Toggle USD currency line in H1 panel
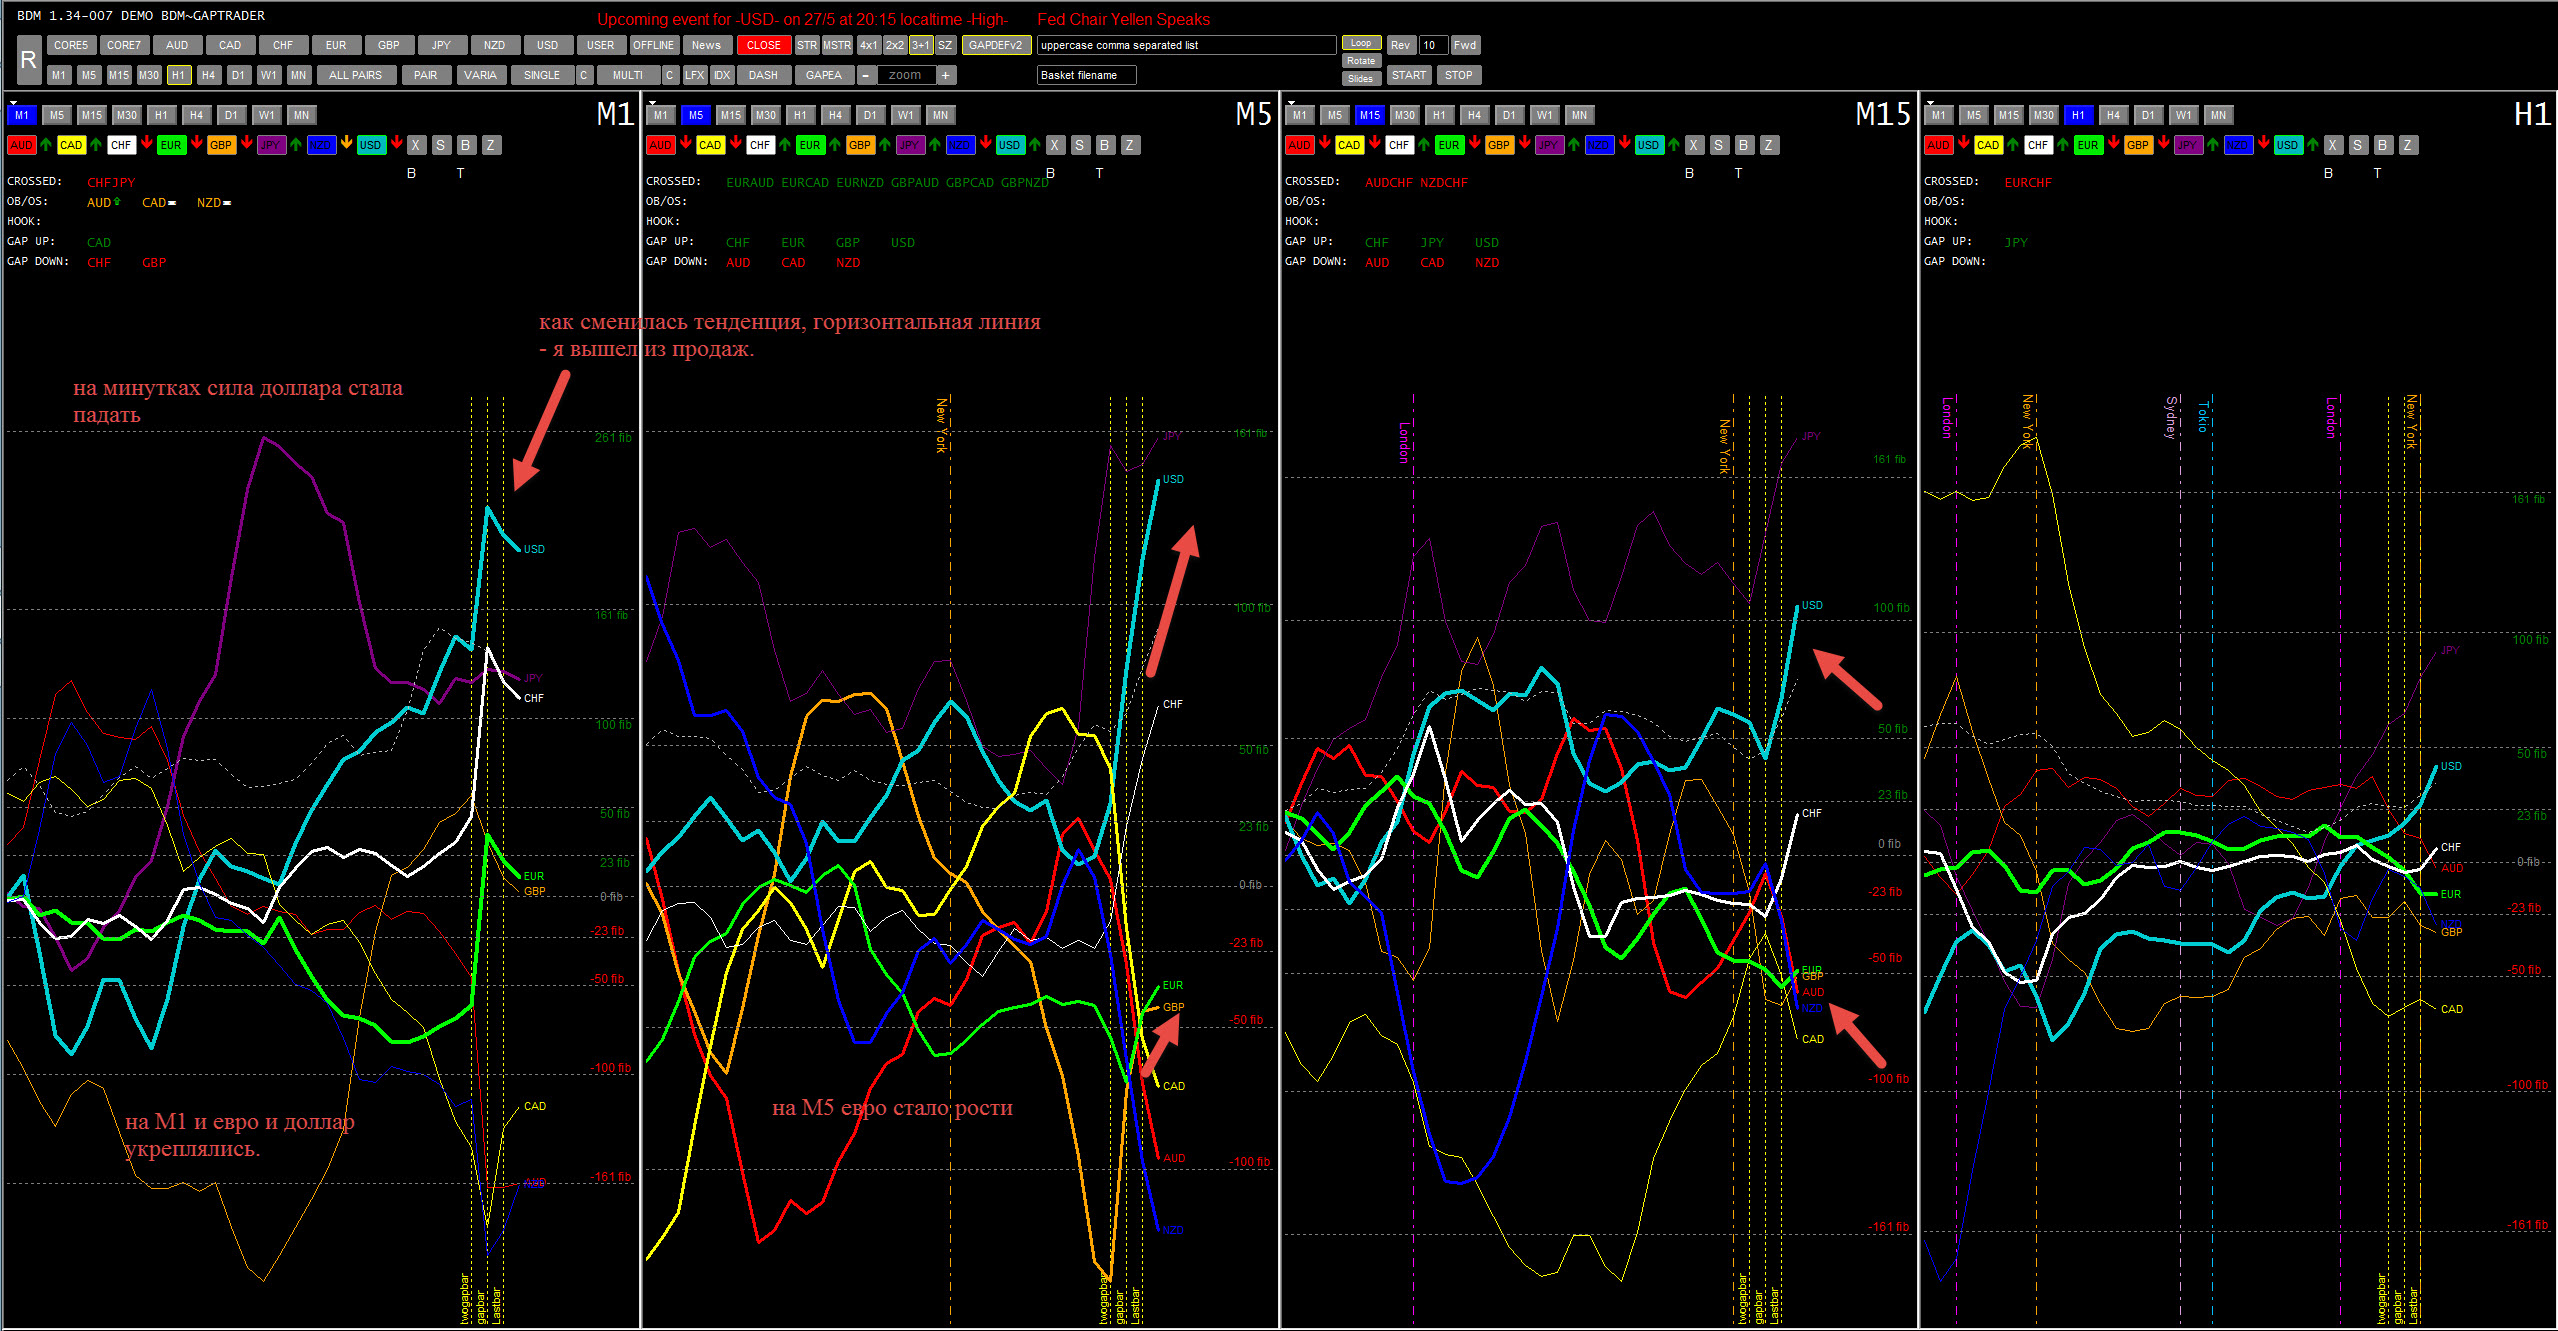The height and width of the screenshot is (1331, 2558). pyautogui.click(x=2288, y=145)
